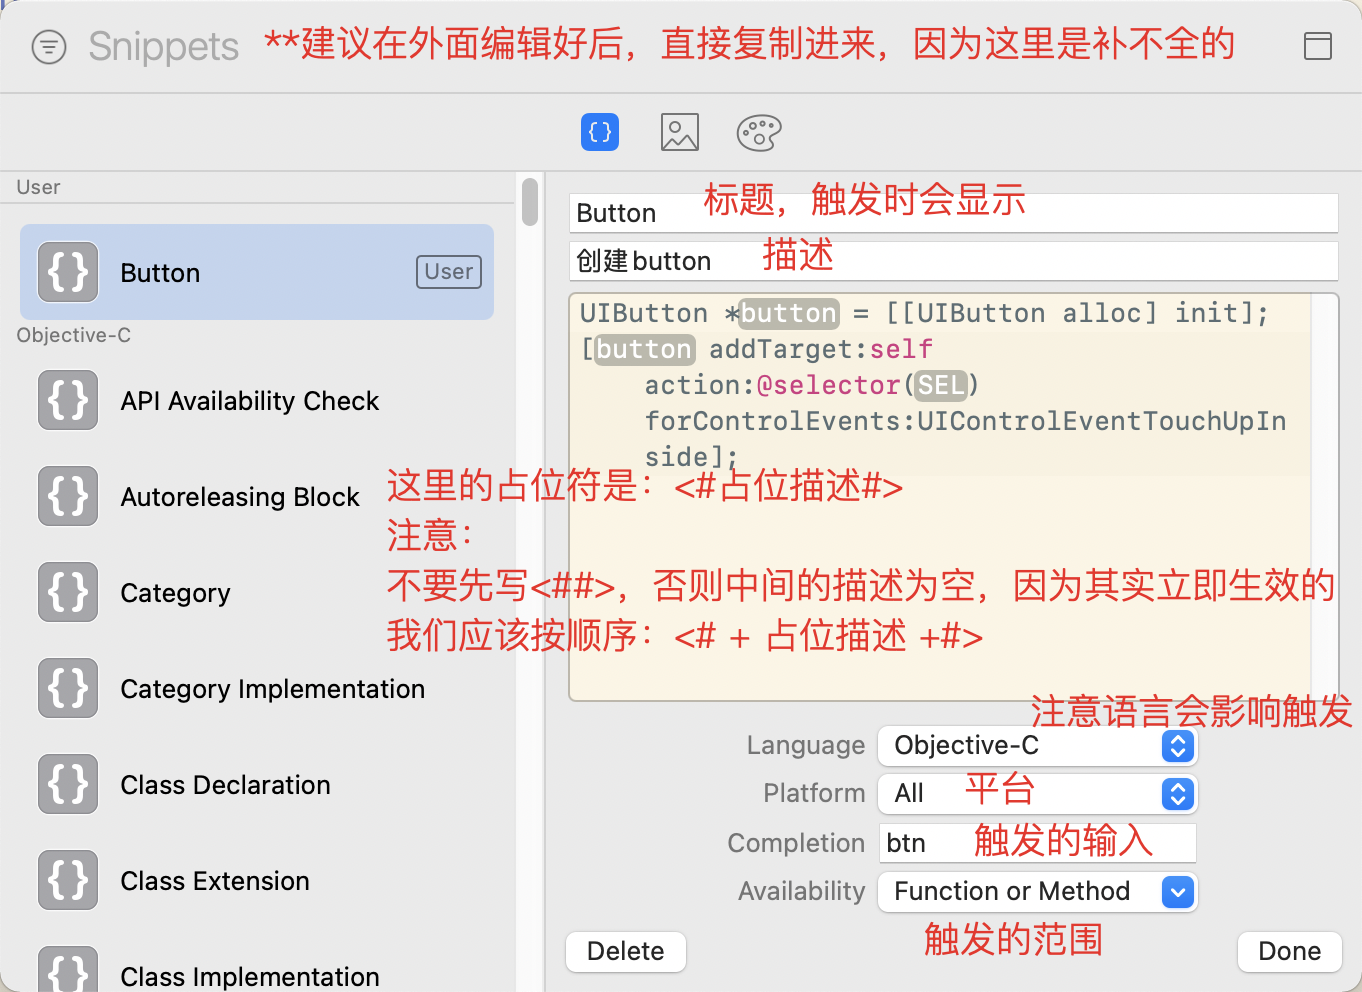This screenshot has height=992, width=1362.
Task: Click the Delete button
Action: click(x=626, y=951)
